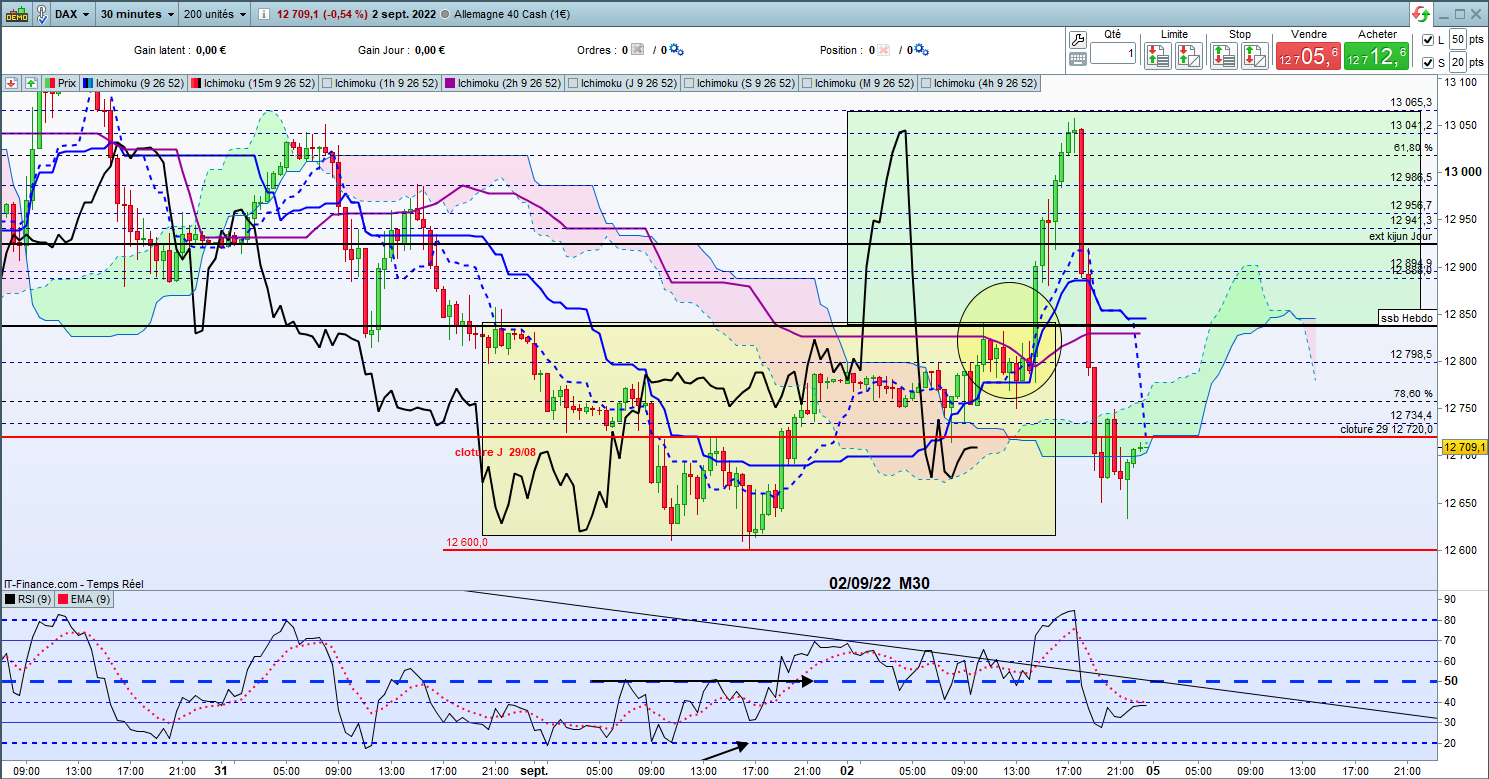Click the 'Gain Jour : 0,00 €' readout

click(x=401, y=50)
